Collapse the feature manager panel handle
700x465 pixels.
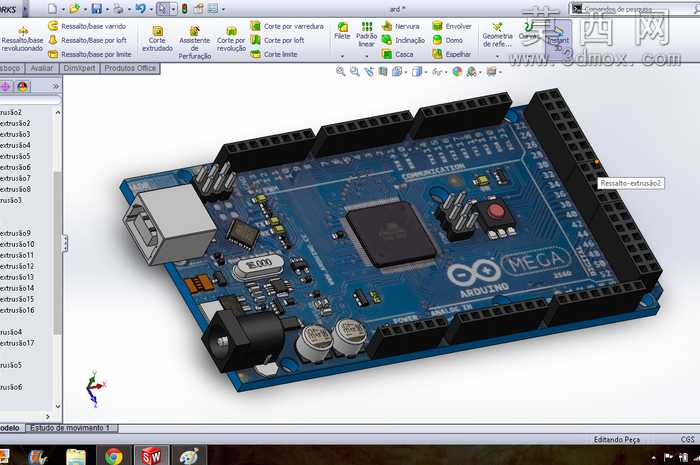[65, 244]
